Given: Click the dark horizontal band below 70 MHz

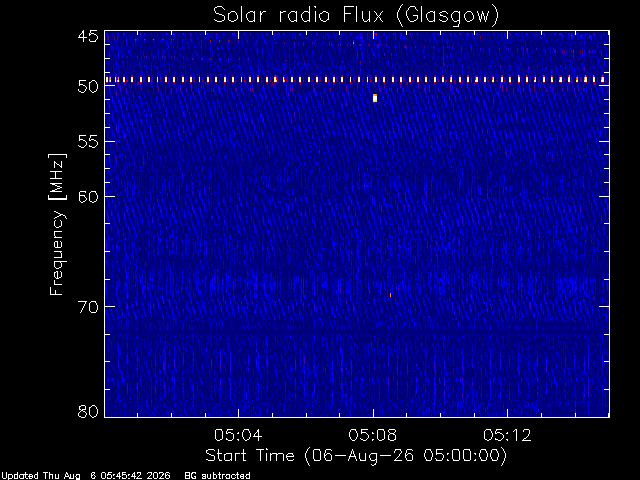Looking at the screenshot, I should tap(357, 334).
